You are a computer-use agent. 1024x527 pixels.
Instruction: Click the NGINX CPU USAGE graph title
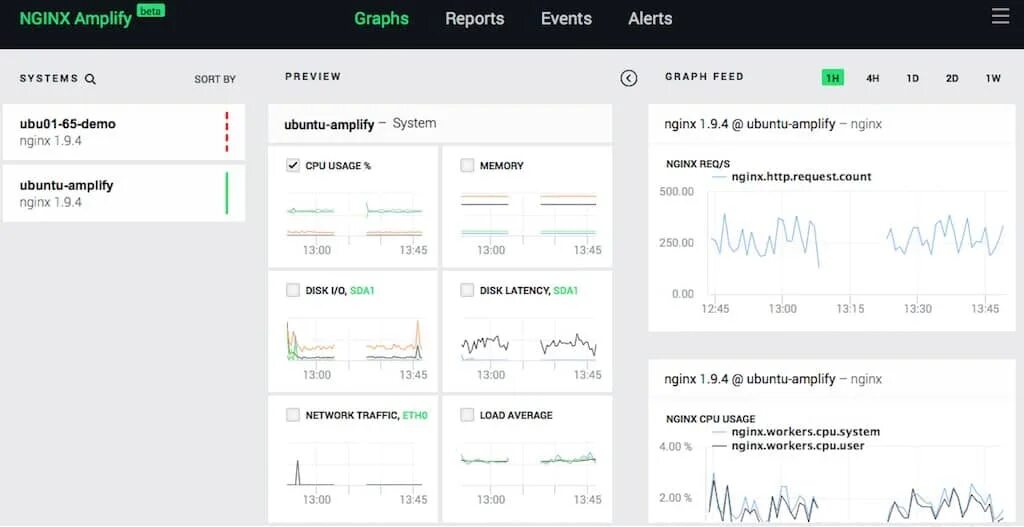(x=711, y=419)
